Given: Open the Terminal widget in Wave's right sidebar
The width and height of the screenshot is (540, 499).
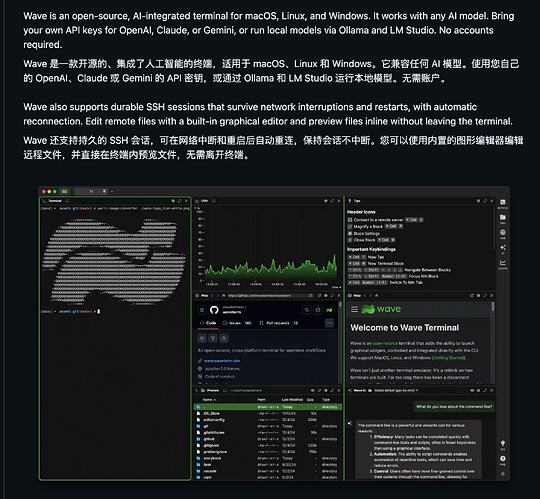Looking at the screenshot, I should [x=502, y=203].
